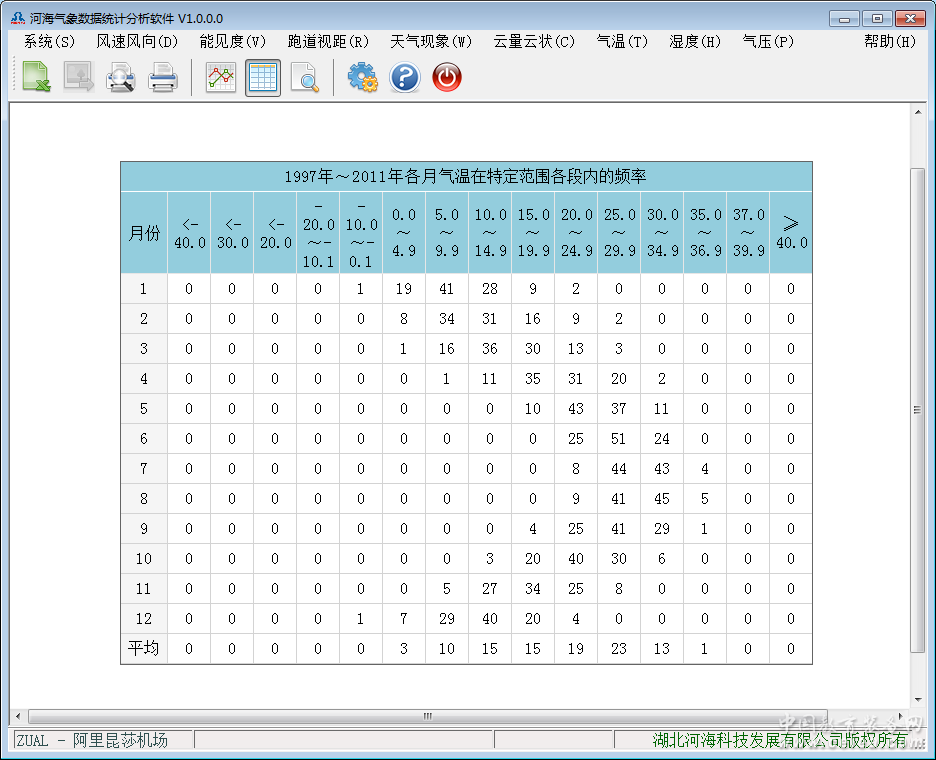Click the printer icon to print

[163, 77]
